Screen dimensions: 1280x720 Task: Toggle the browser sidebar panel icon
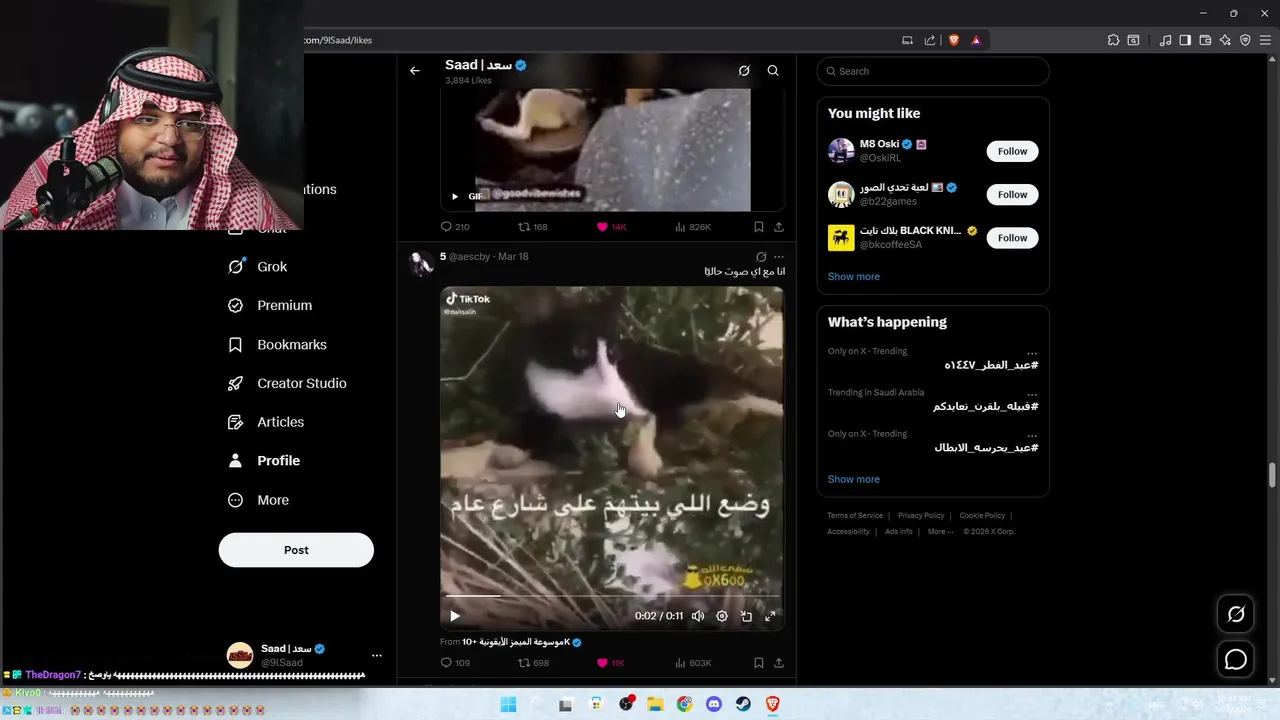click(x=1185, y=40)
